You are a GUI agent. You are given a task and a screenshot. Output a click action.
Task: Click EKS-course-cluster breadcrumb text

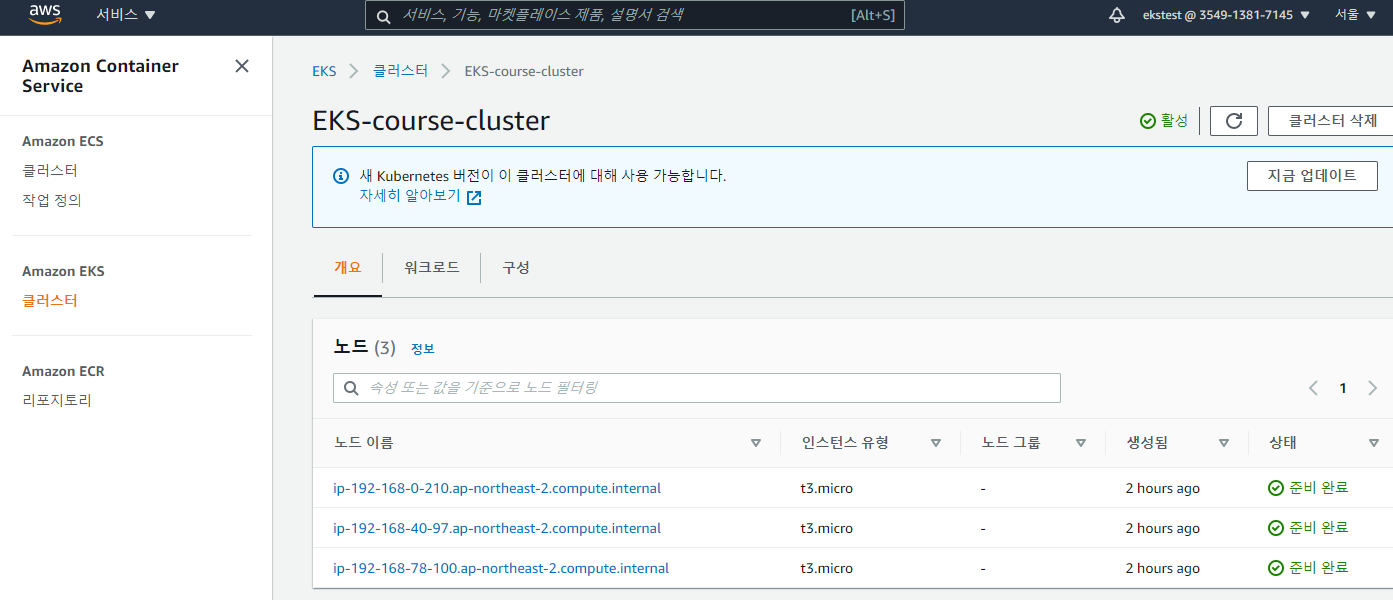524,71
